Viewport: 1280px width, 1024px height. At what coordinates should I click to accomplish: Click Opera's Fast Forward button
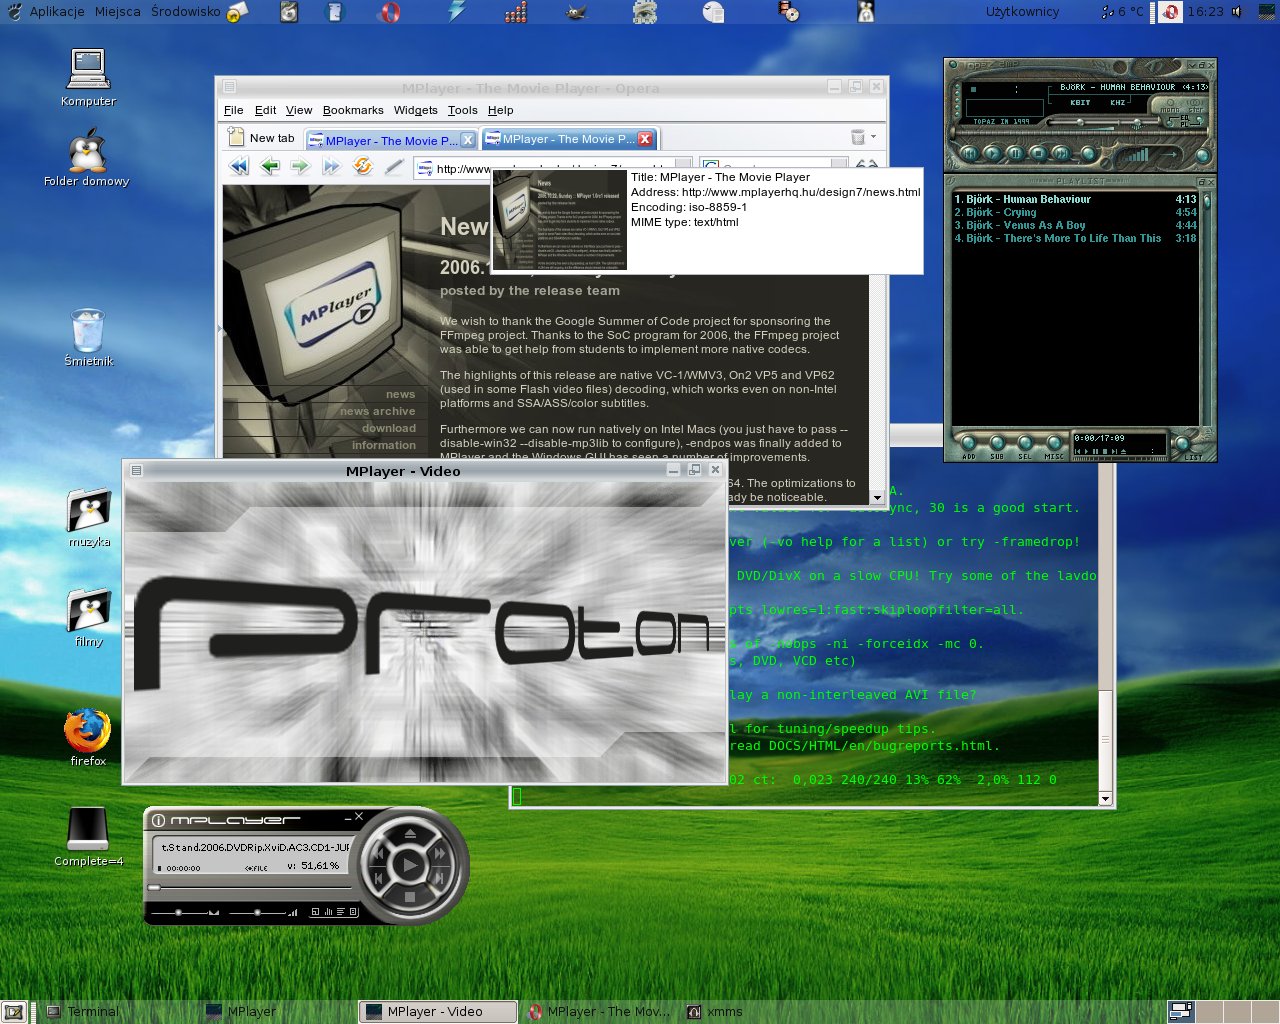click(331, 167)
